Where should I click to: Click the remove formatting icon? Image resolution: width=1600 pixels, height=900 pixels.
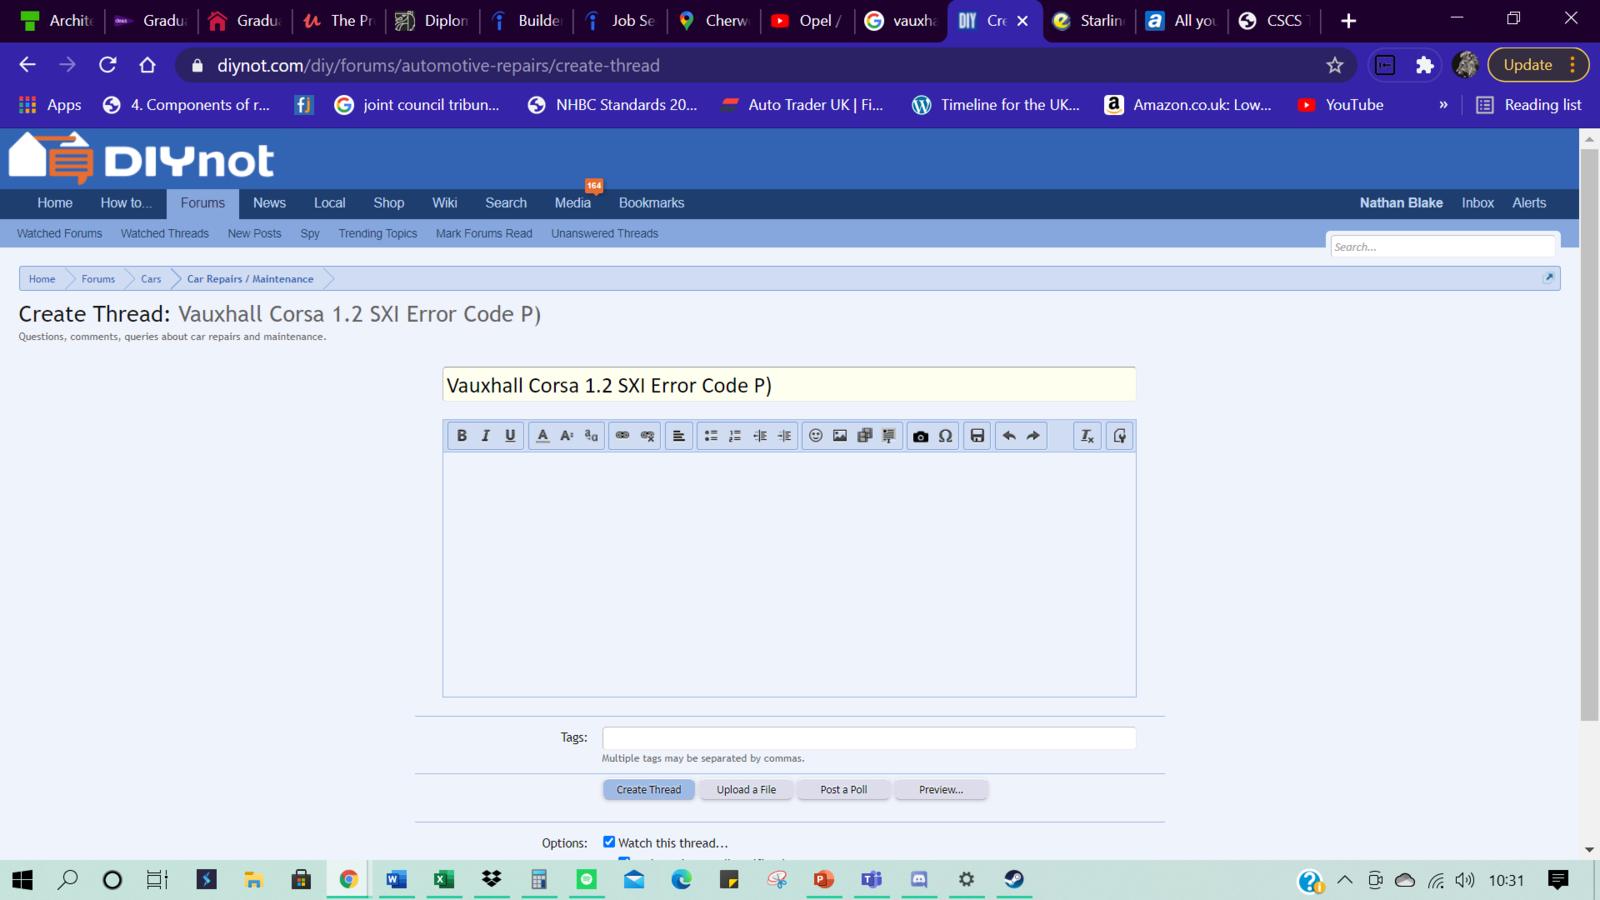[x=1087, y=436]
